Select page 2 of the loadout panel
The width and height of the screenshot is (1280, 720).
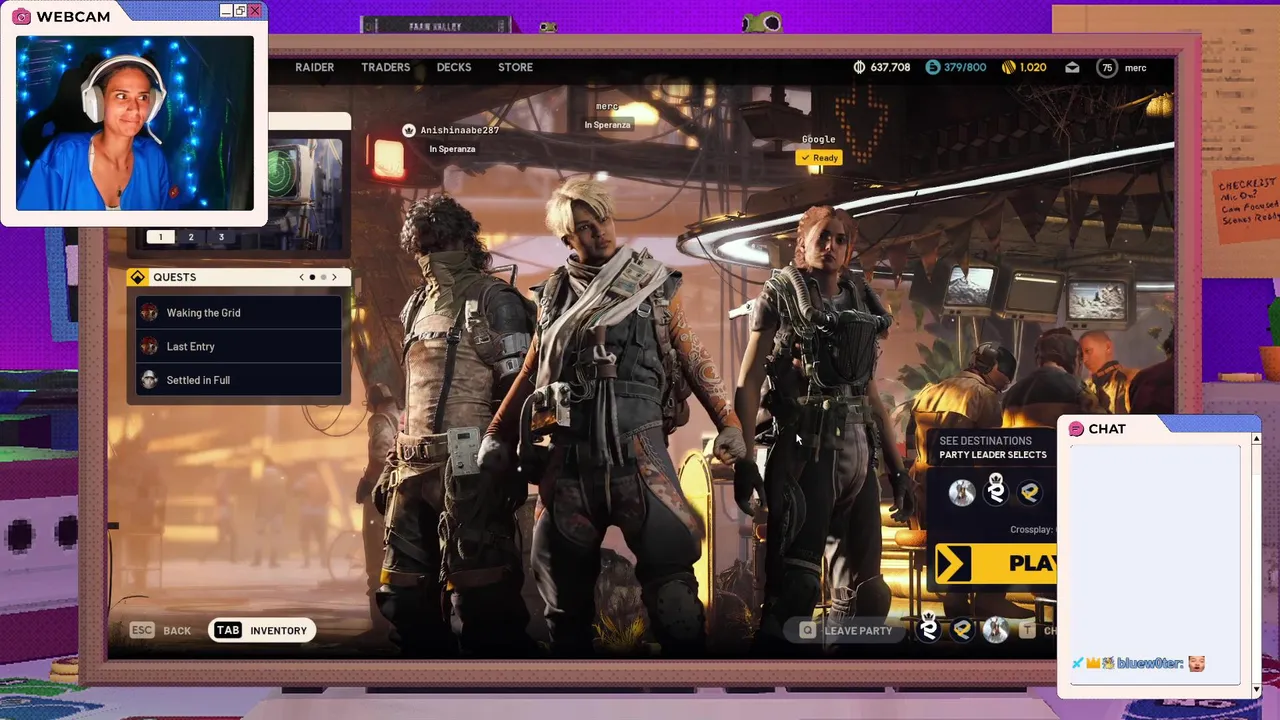pos(191,237)
